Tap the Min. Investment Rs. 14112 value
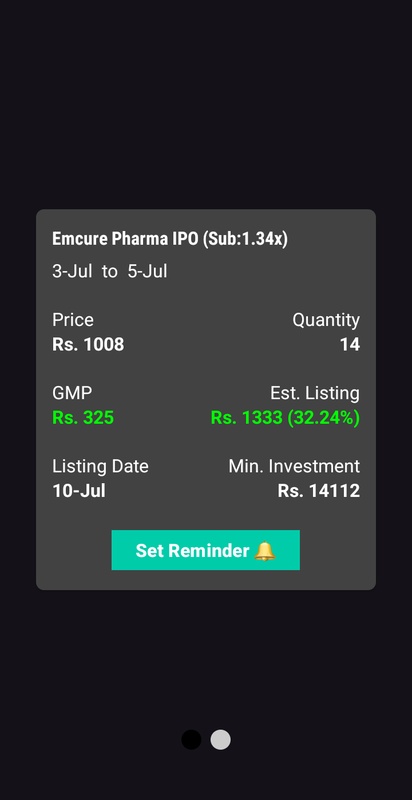412x800 pixels. click(x=319, y=491)
